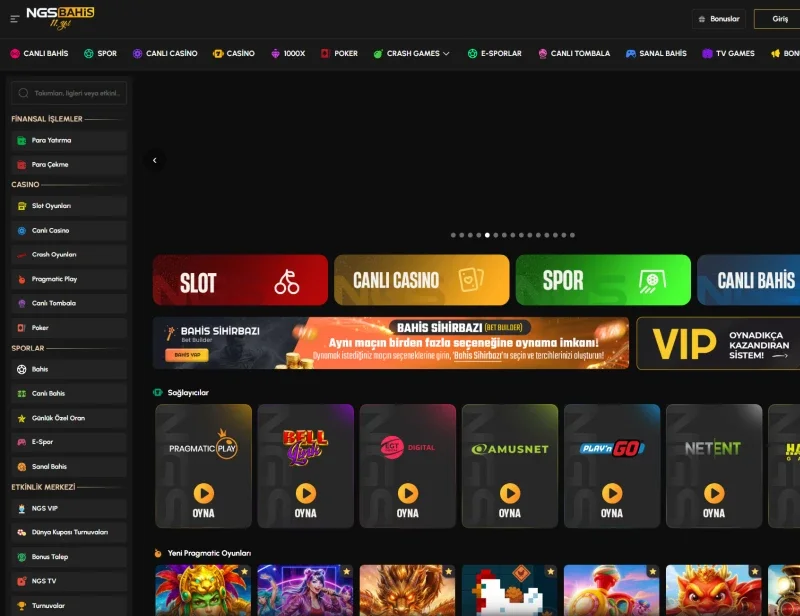Viewport: 800px width, 616px height.
Task: Open the SPOR nav item
Action: pos(101,53)
